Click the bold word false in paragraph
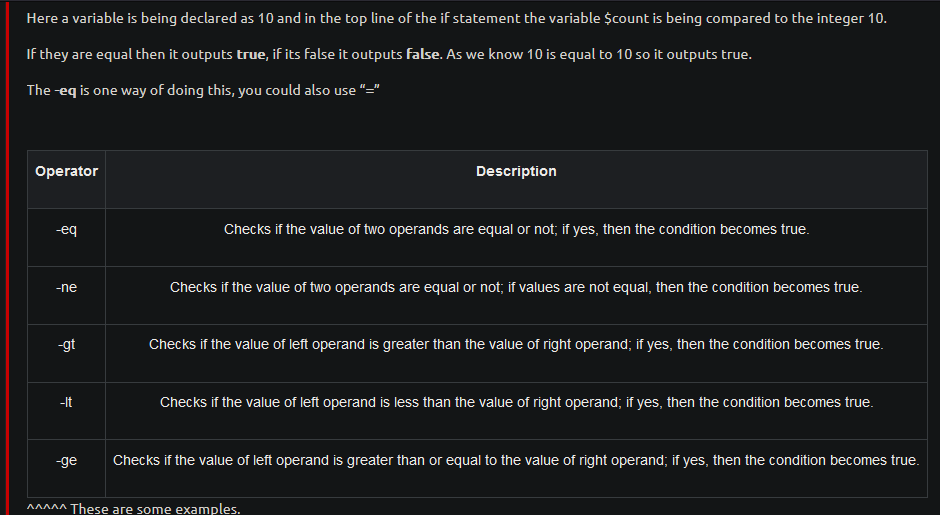 click(423, 55)
